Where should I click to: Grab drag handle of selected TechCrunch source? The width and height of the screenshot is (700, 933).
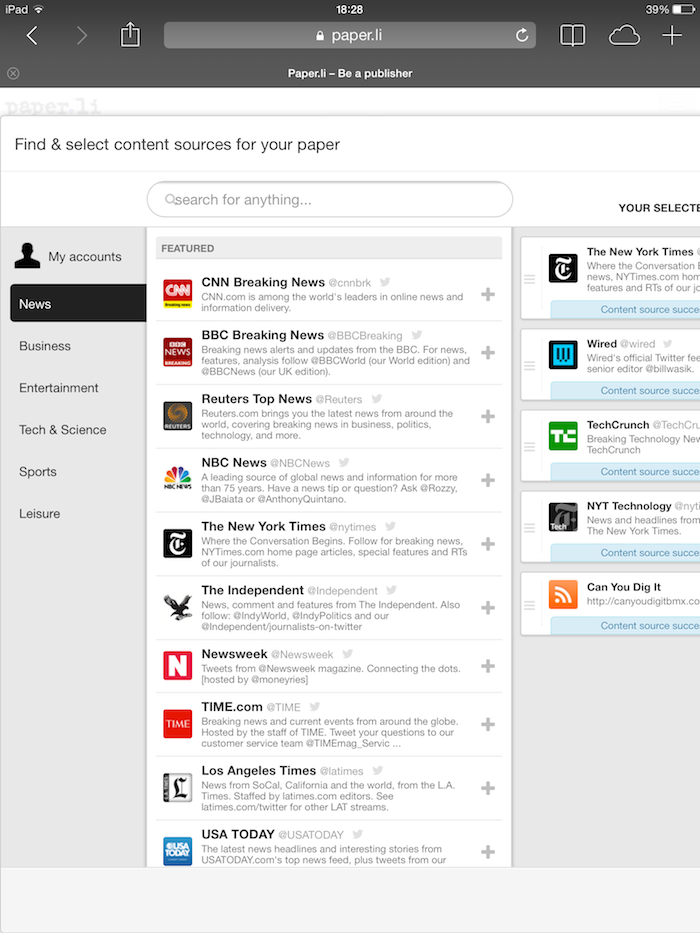pos(529,447)
